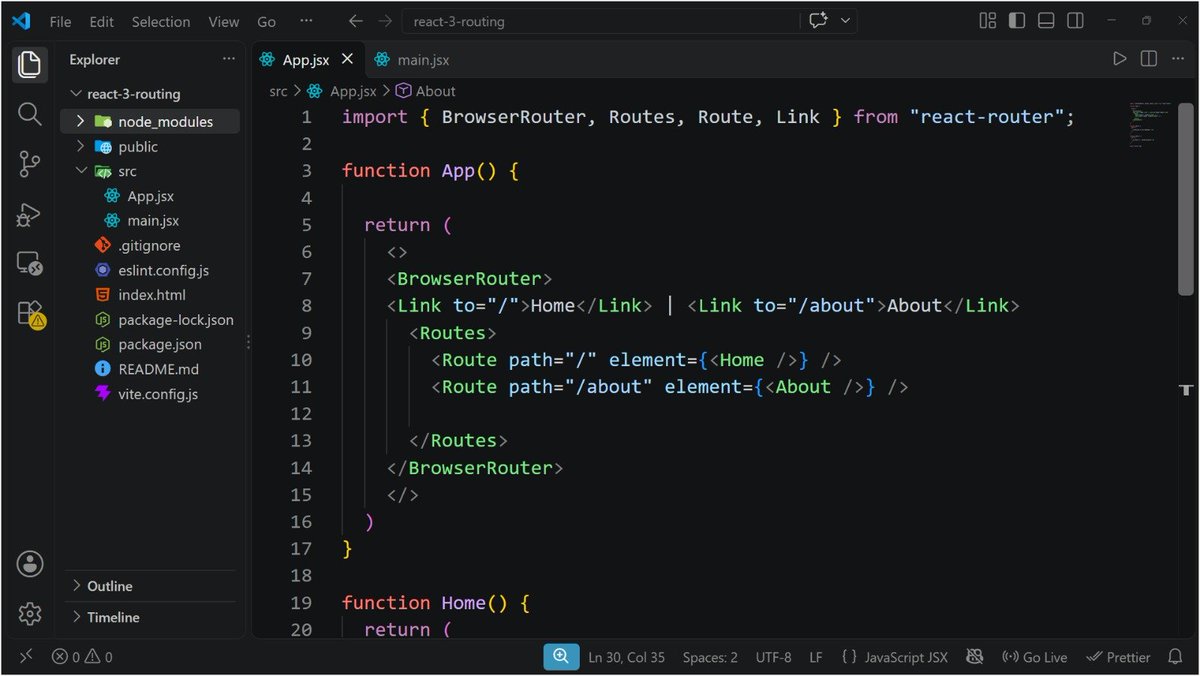Viewport: 1200px width, 676px height.
Task: Open the View menu
Action: point(223,21)
